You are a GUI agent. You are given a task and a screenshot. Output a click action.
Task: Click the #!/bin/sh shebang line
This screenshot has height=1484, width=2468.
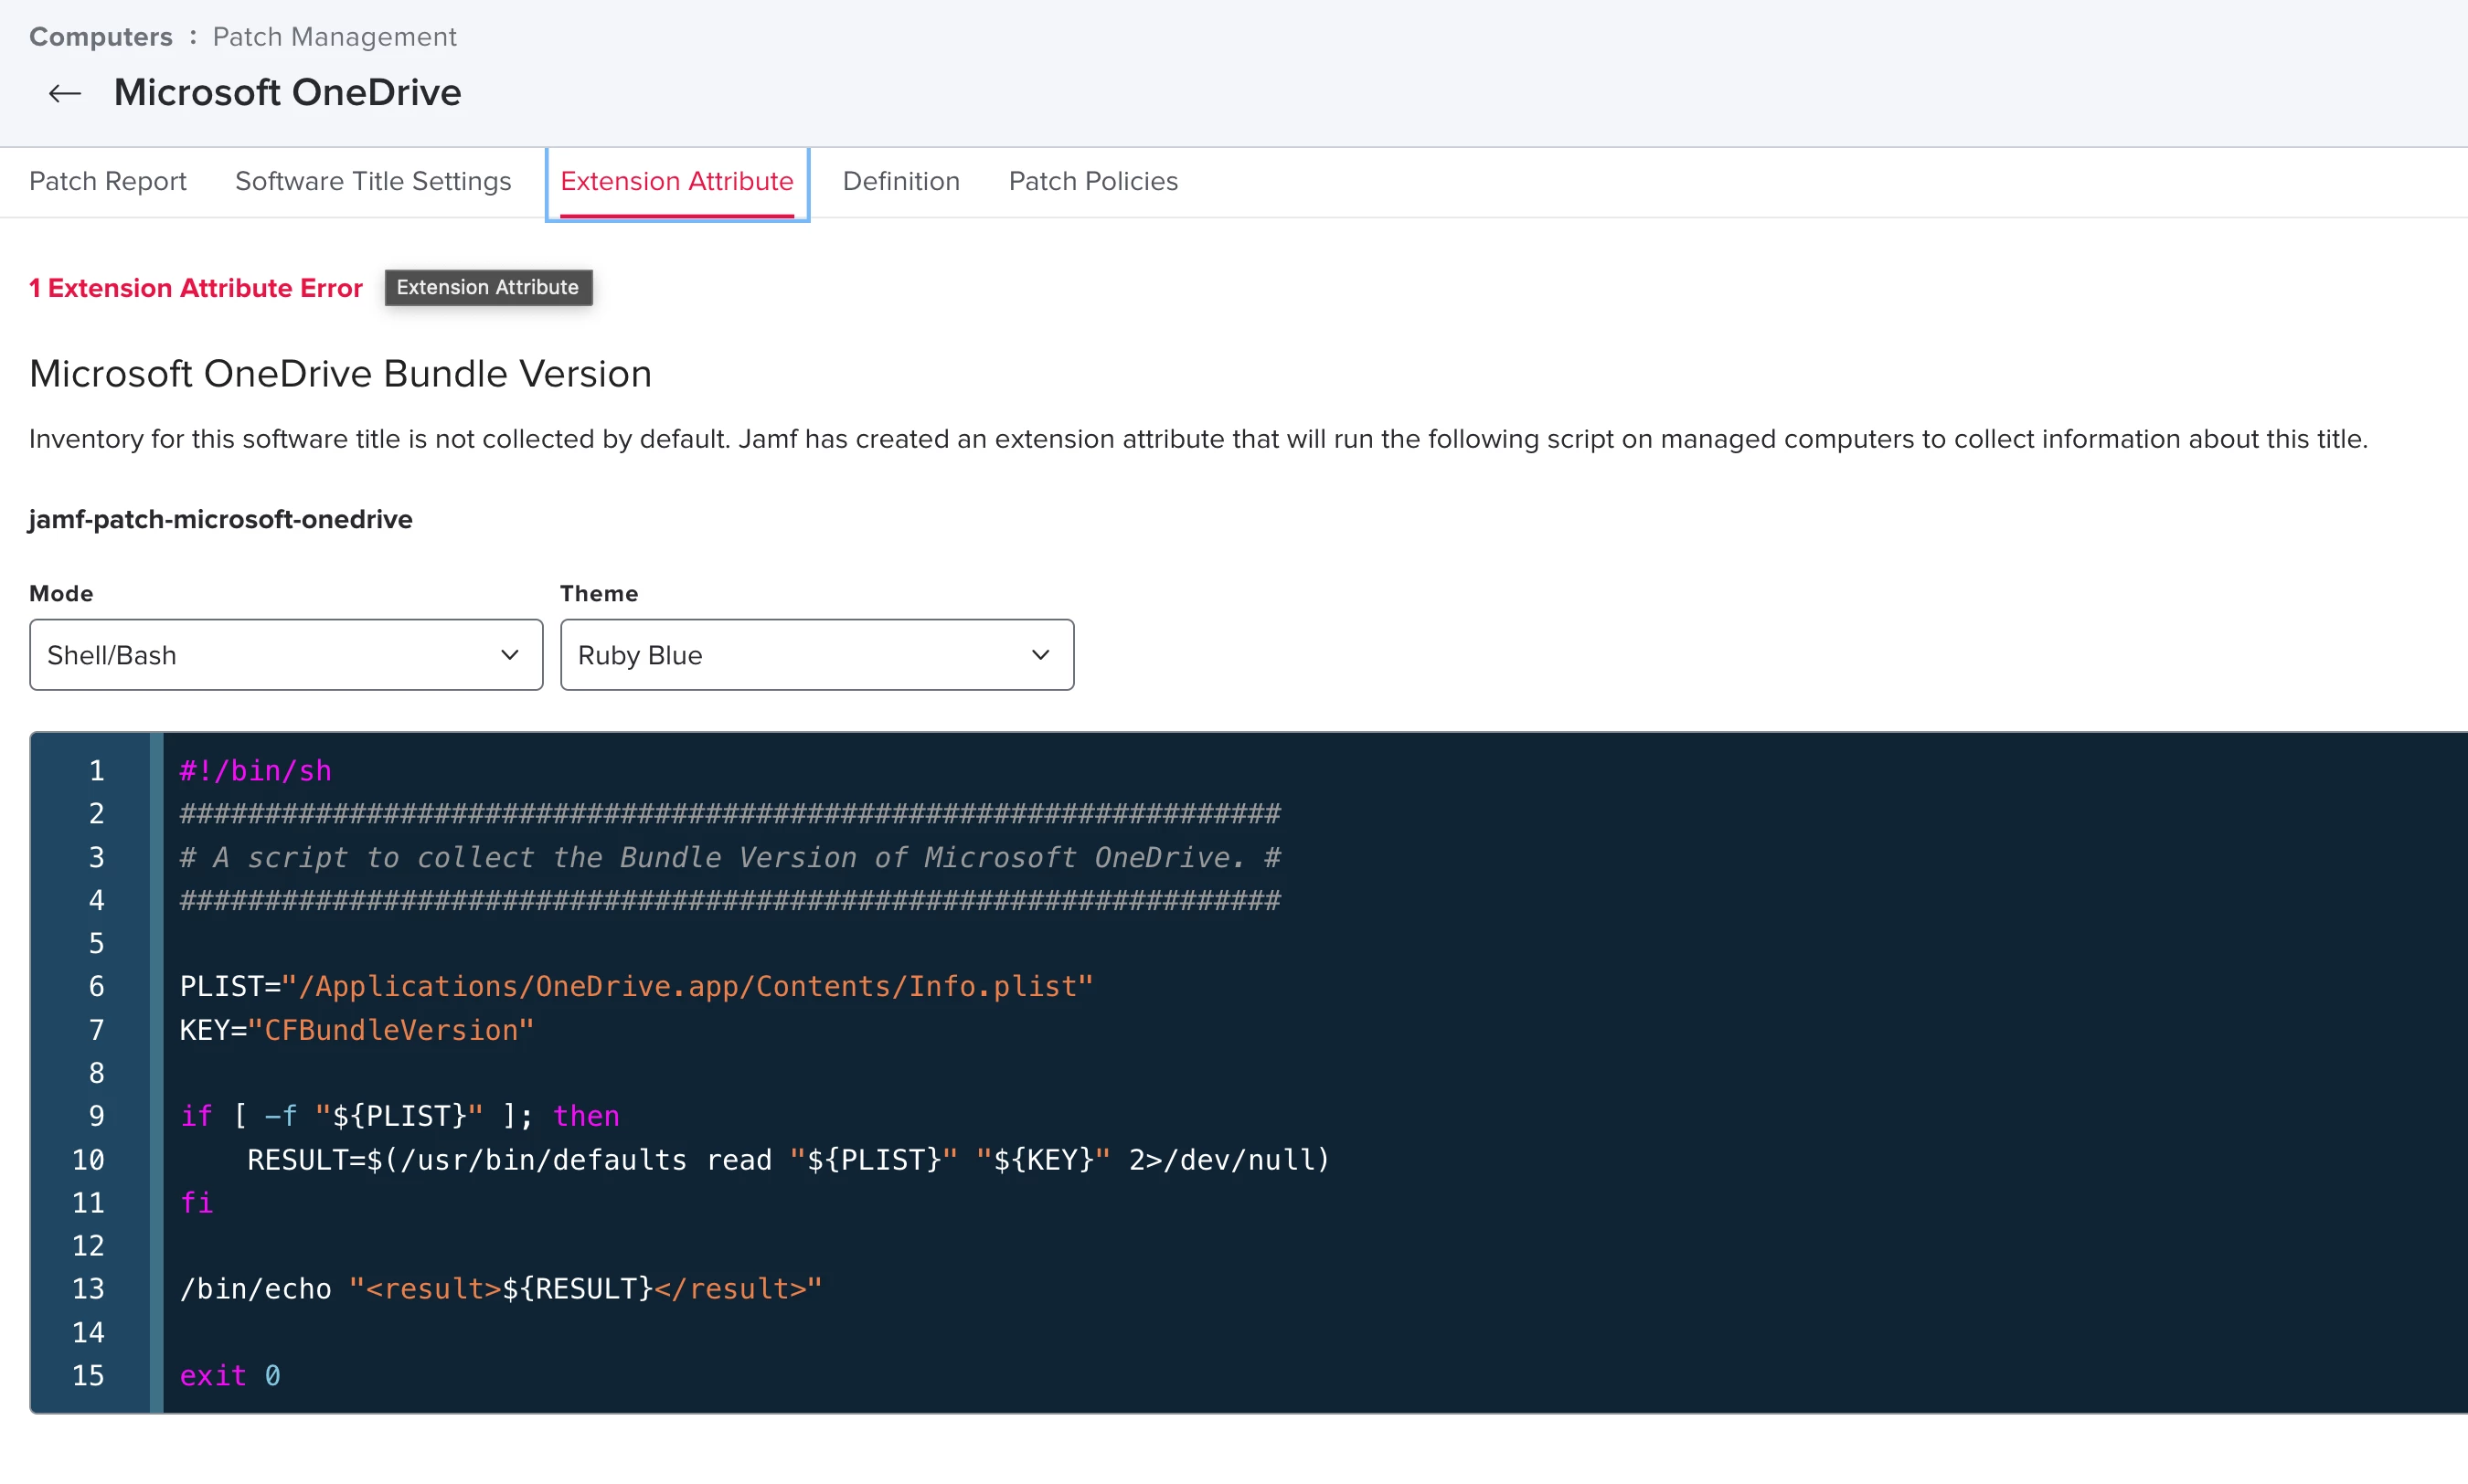point(256,771)
